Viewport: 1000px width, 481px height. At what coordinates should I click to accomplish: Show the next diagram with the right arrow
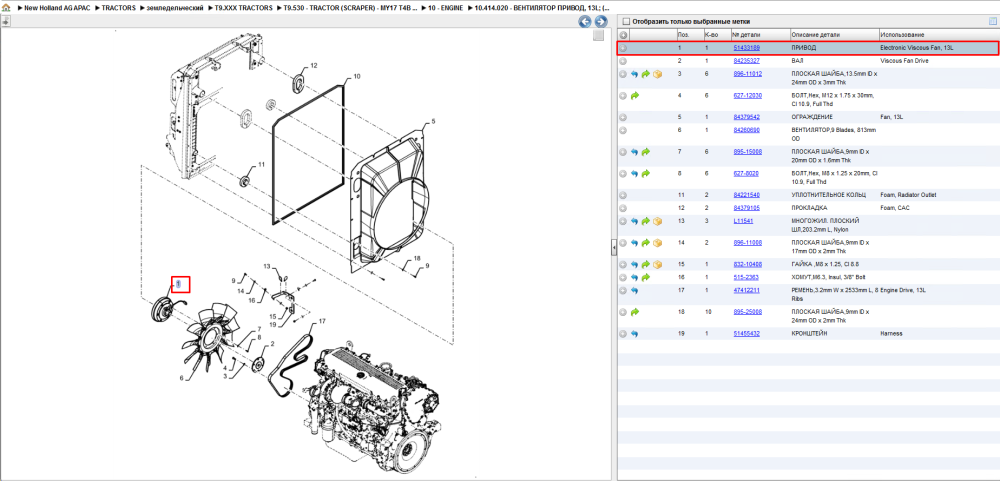[599, 22]
